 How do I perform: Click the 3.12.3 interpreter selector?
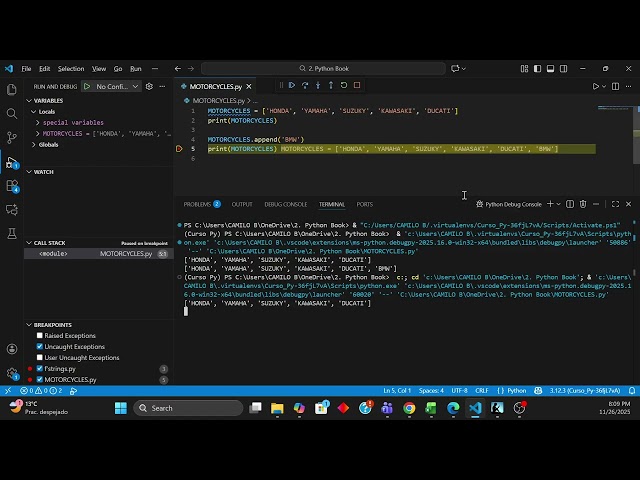[584, 391]
